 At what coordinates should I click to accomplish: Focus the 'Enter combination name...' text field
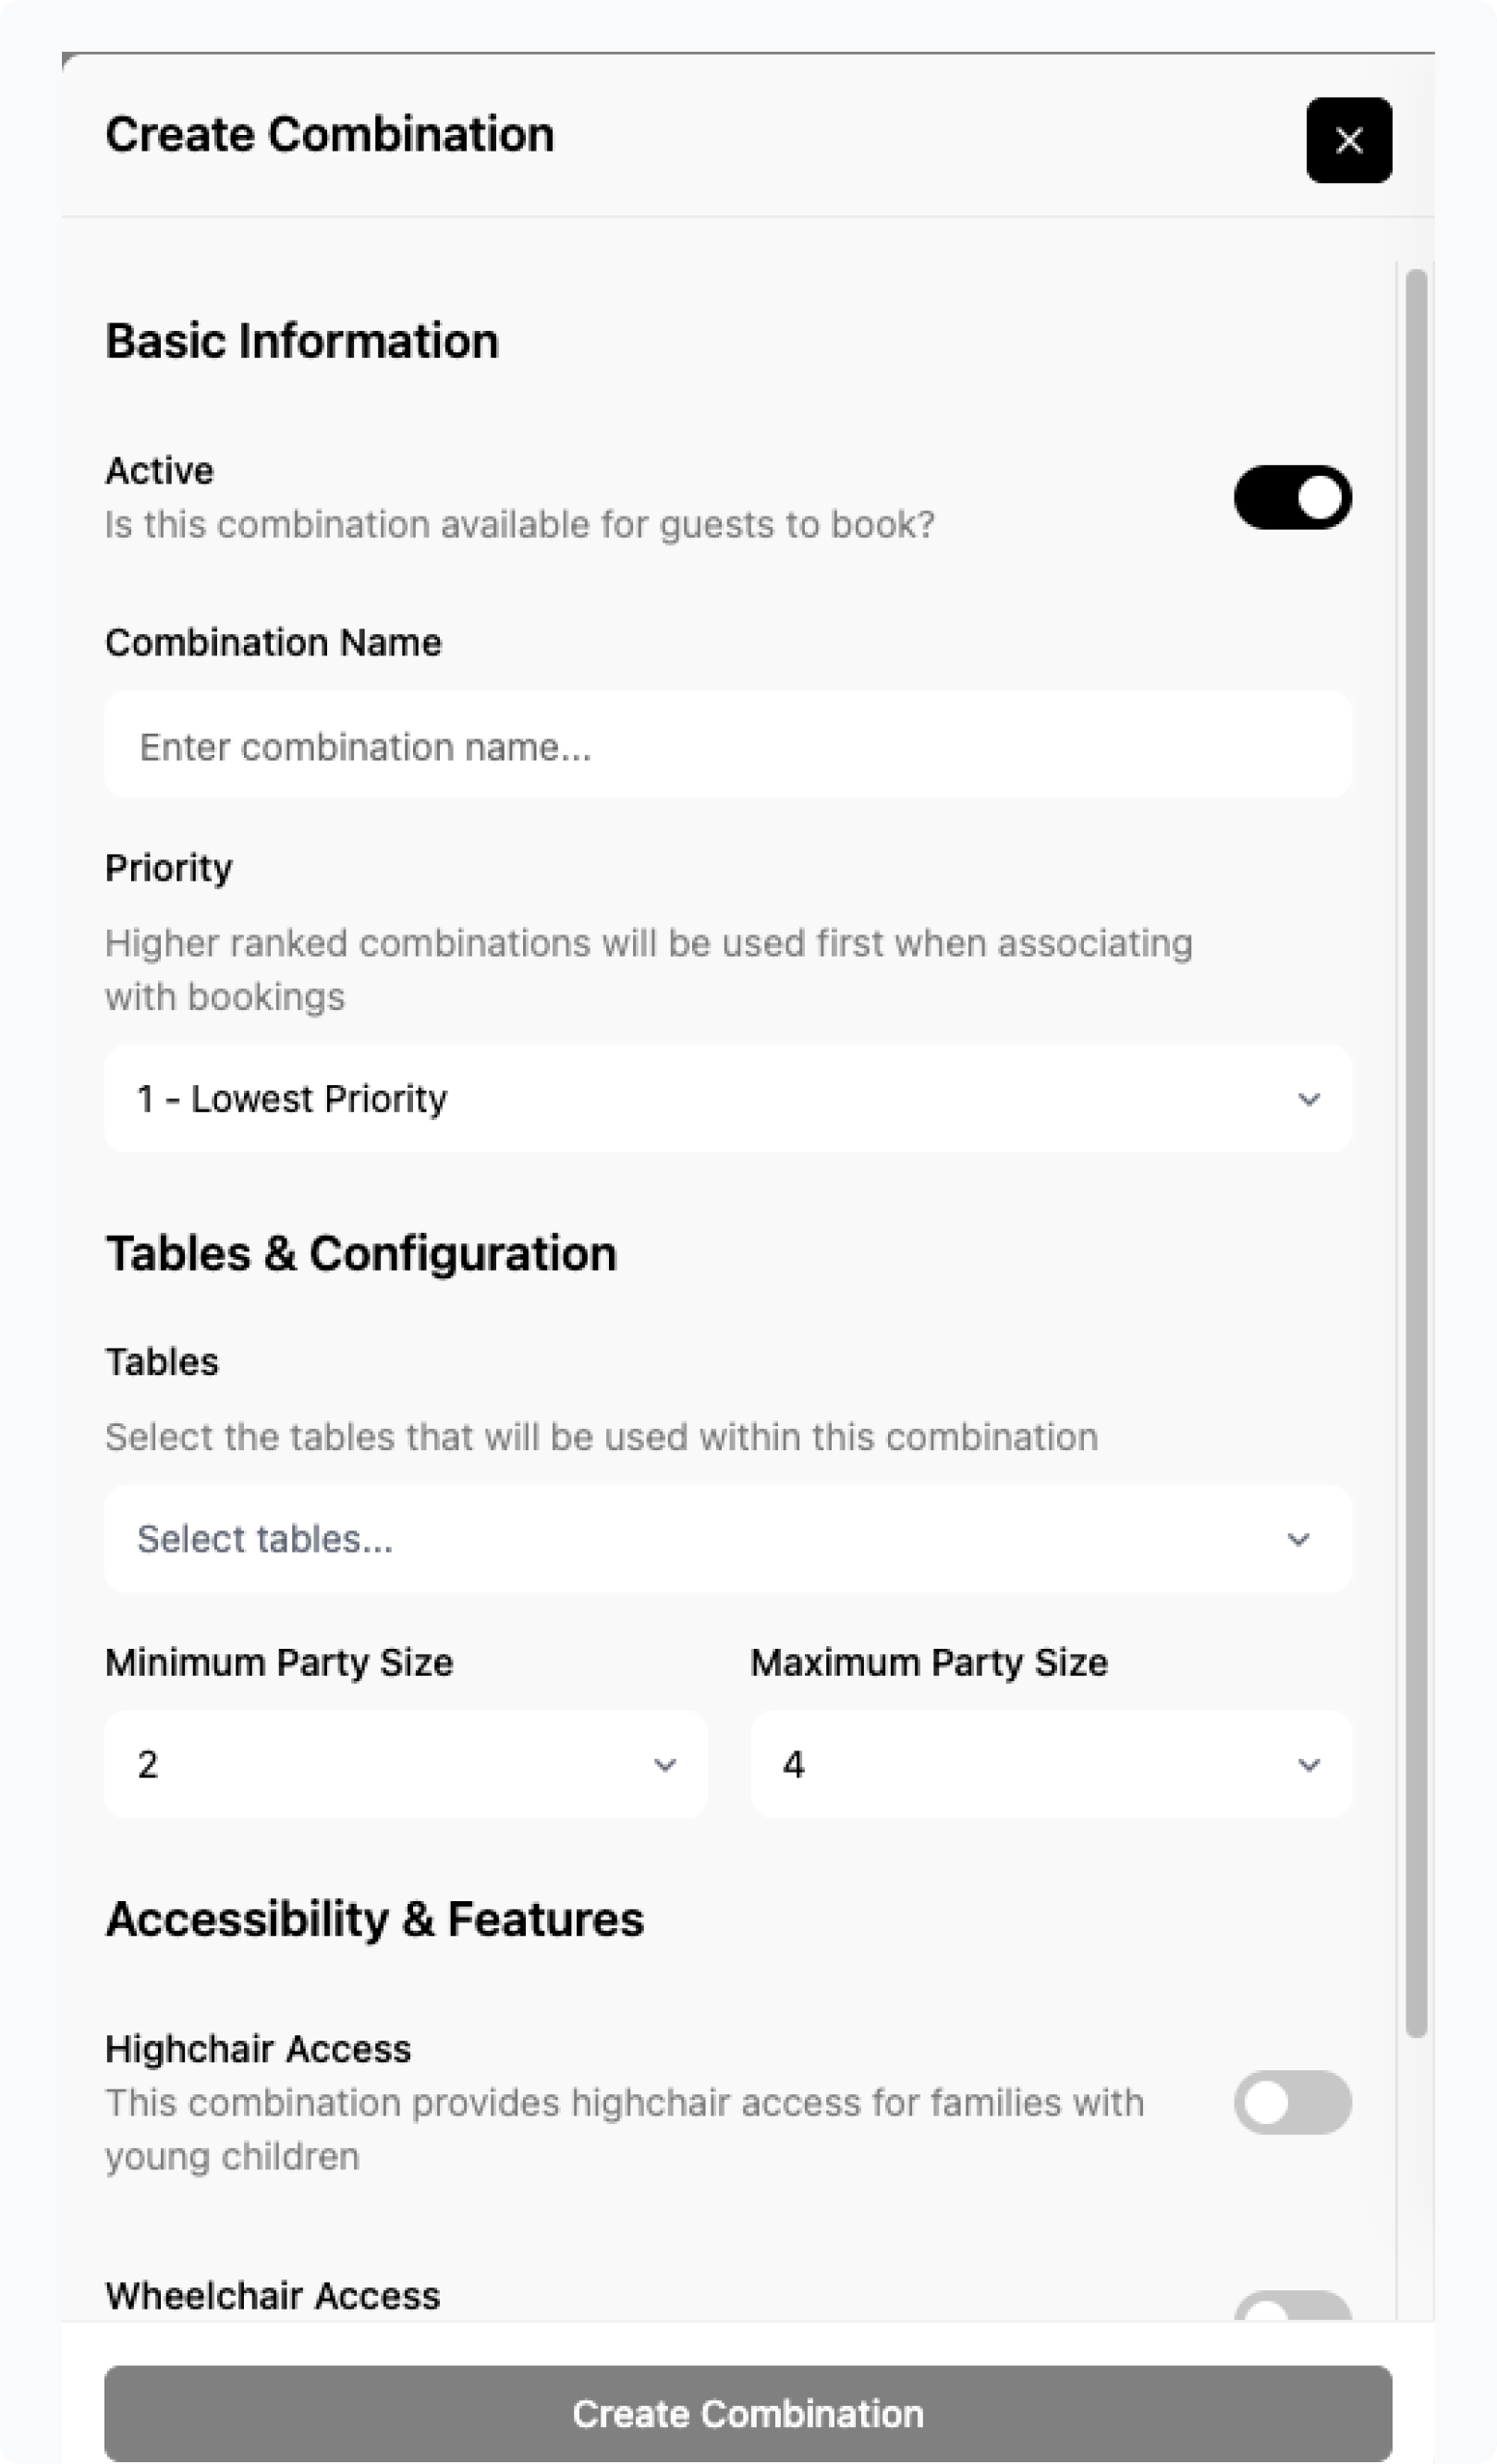(727, 746)
